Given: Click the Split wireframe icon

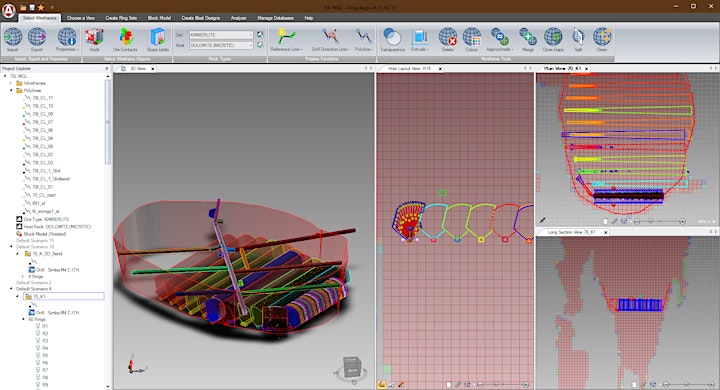Looking at the screenshot, I should click(578, 37).
